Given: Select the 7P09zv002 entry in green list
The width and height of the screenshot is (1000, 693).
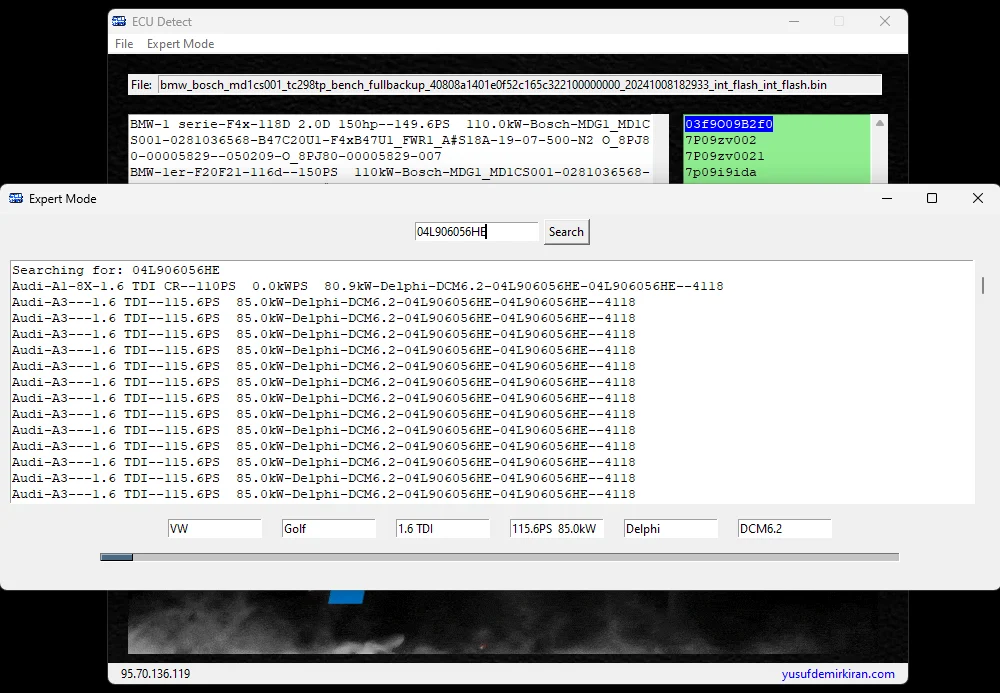Looking at the screenshot, I should point(720,140).
